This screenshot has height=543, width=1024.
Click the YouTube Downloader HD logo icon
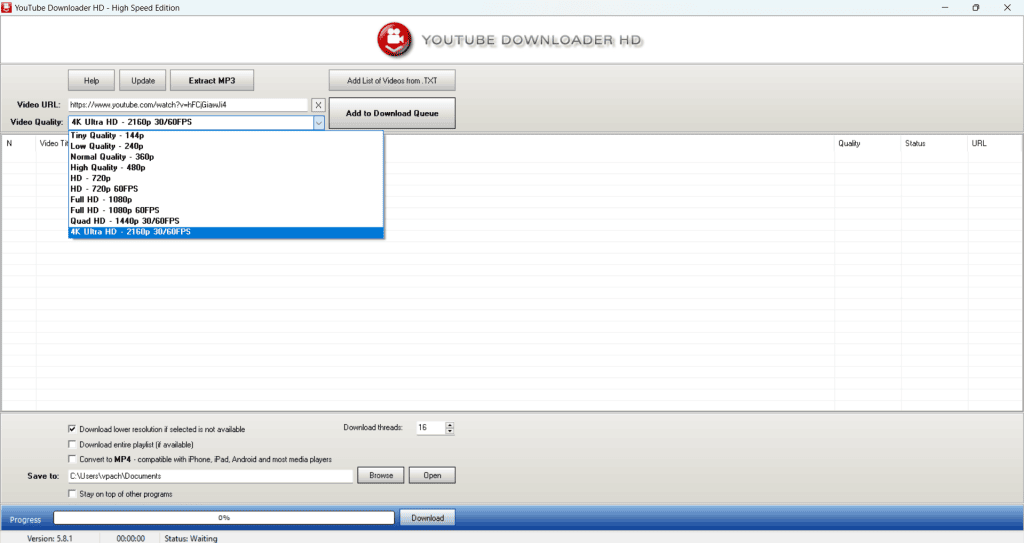394,40
